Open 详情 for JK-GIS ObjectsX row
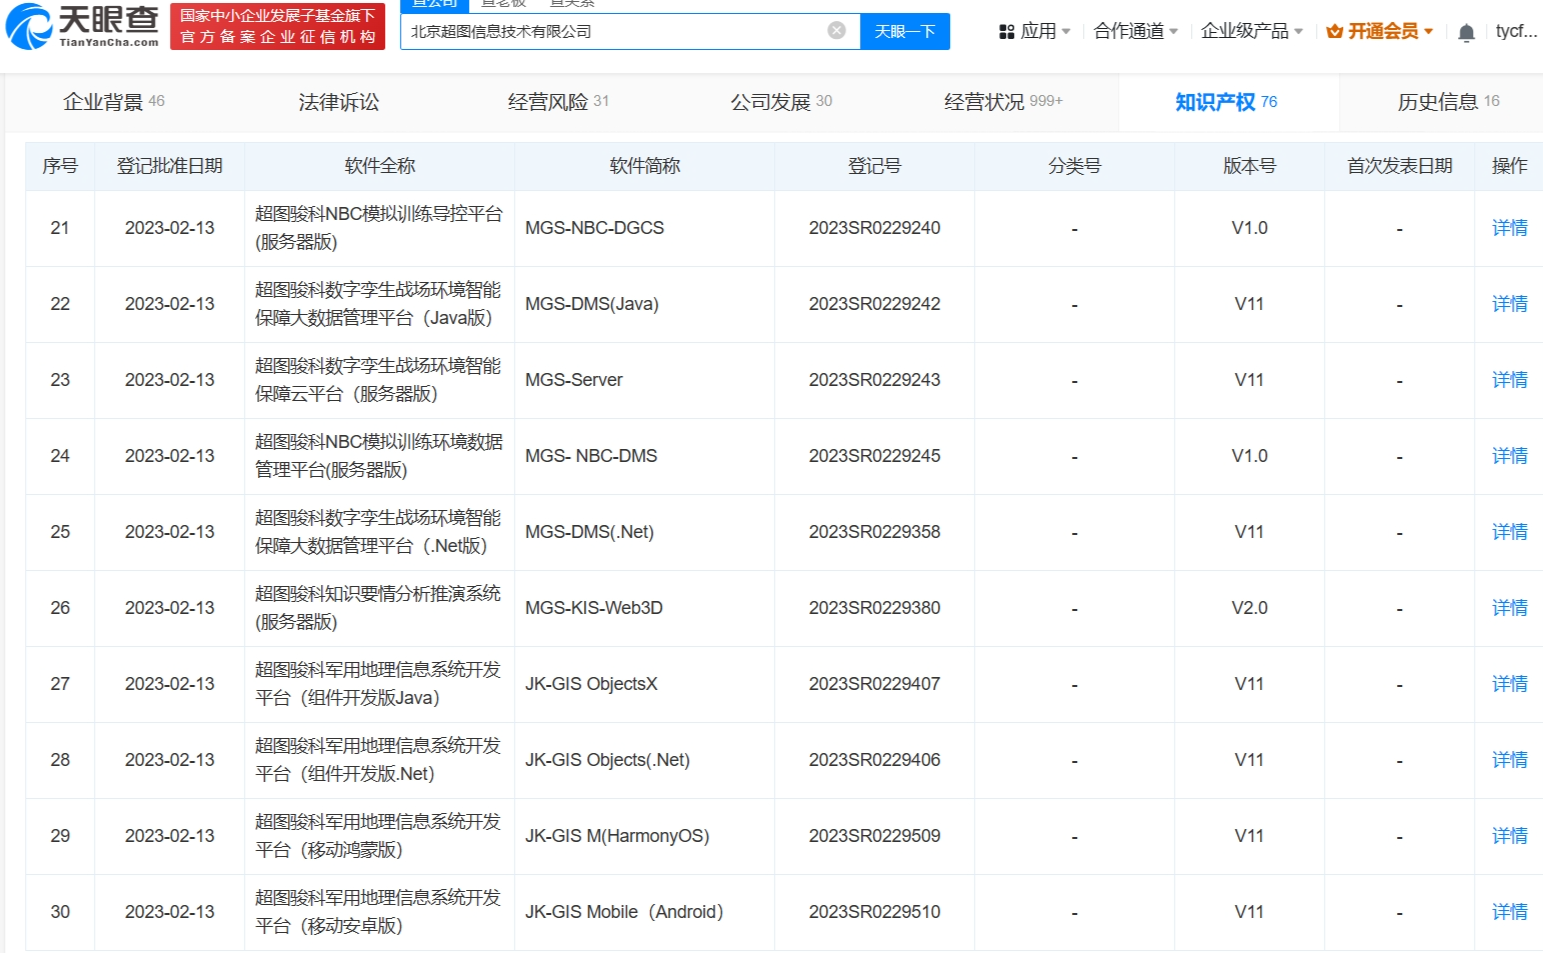1543x953 pixels. (1509, 684)
